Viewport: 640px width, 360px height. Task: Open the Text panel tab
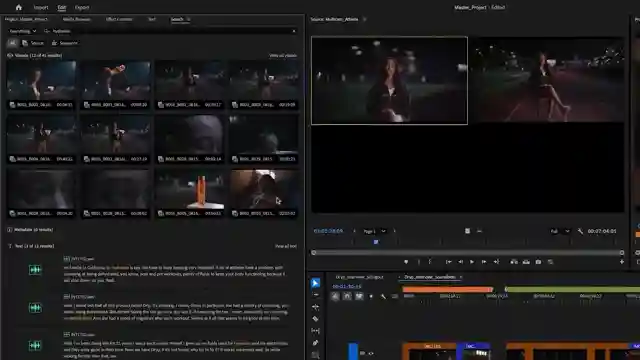tap(151, 19)
